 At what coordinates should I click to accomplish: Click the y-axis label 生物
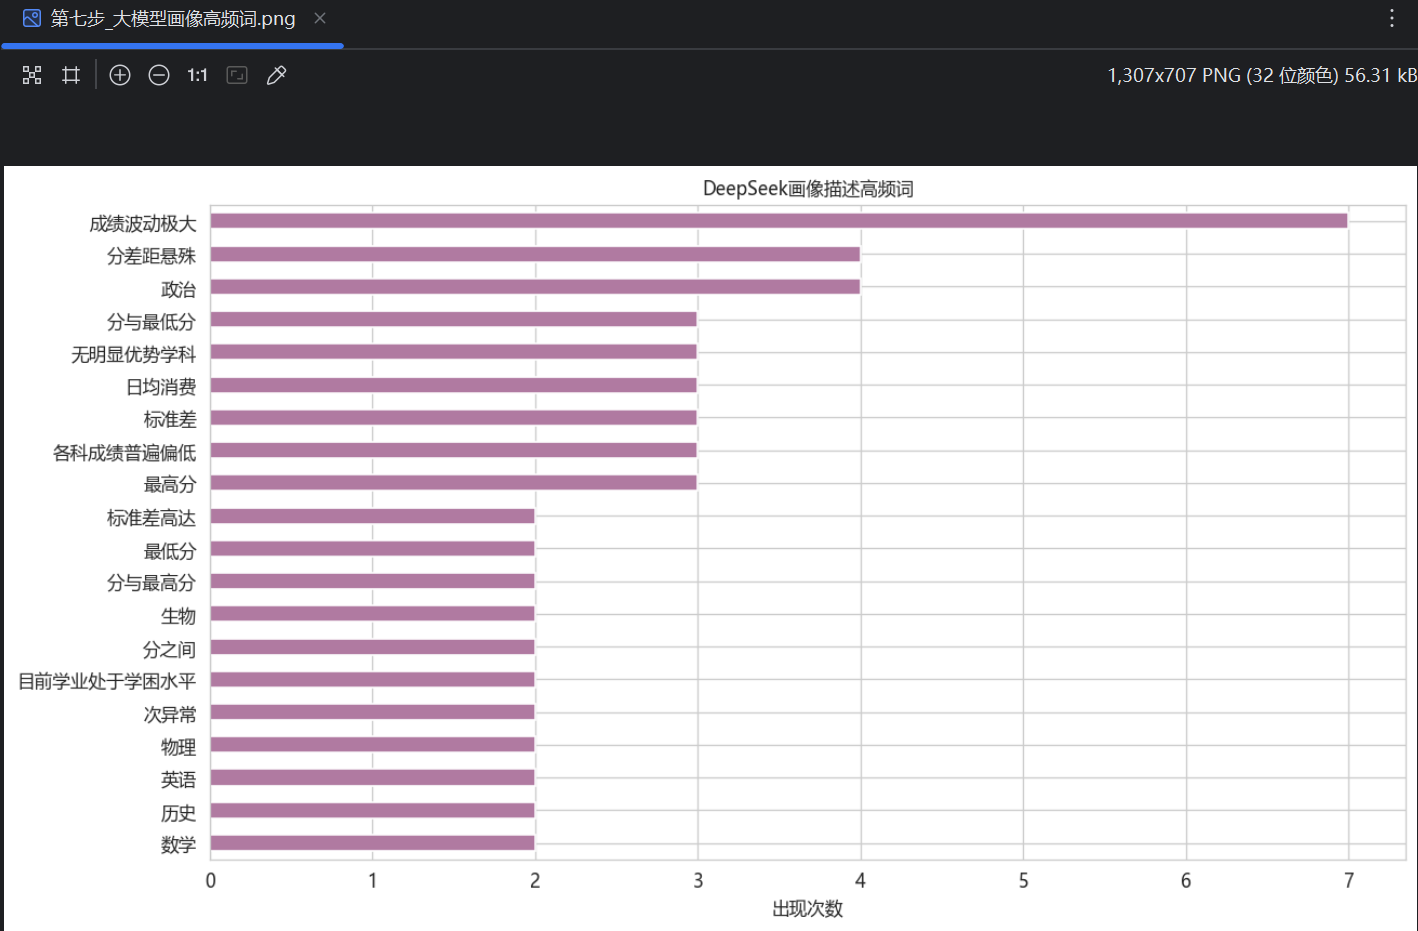pos(179,616)
